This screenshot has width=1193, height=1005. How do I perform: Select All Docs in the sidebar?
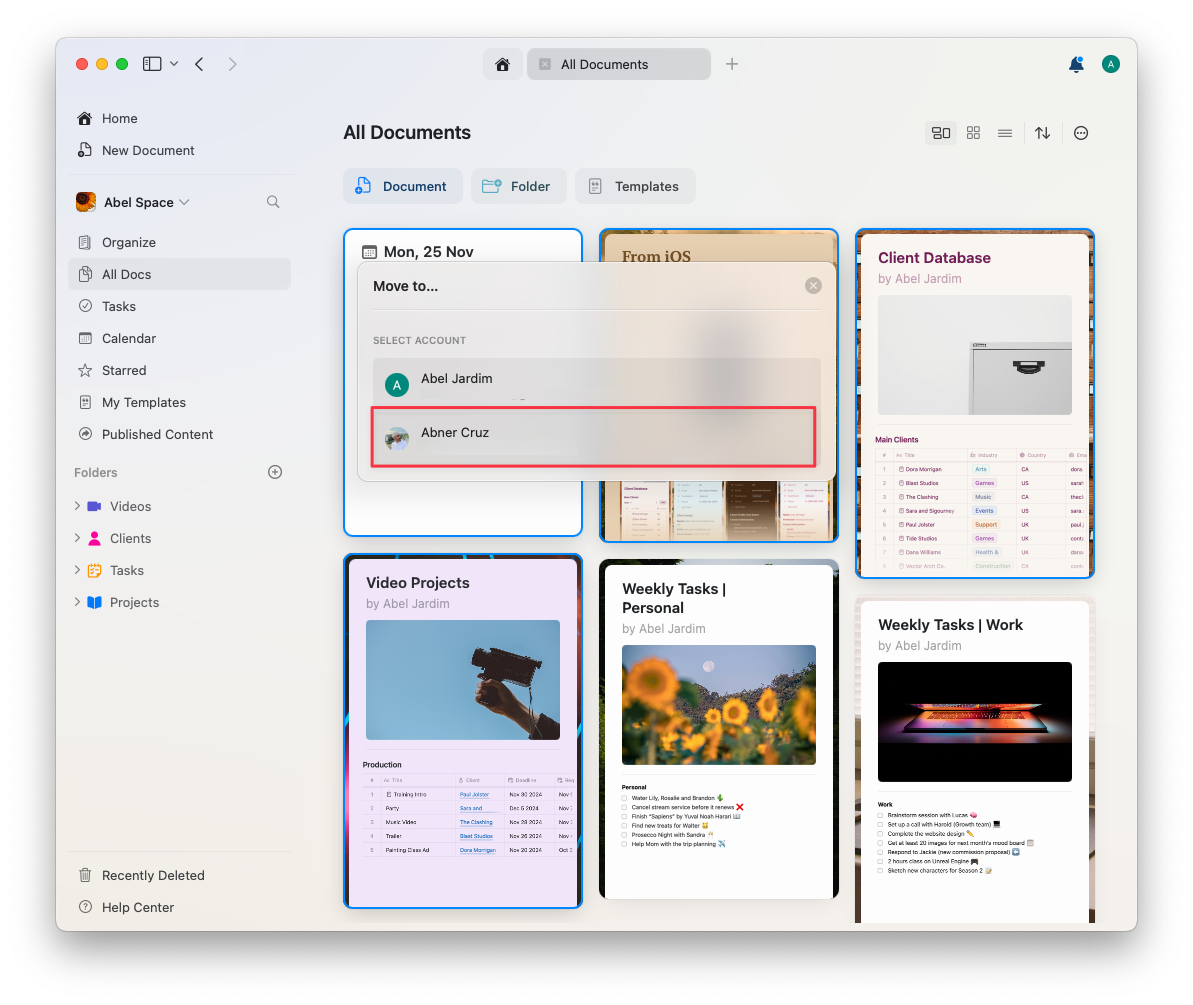pos(180,274)
